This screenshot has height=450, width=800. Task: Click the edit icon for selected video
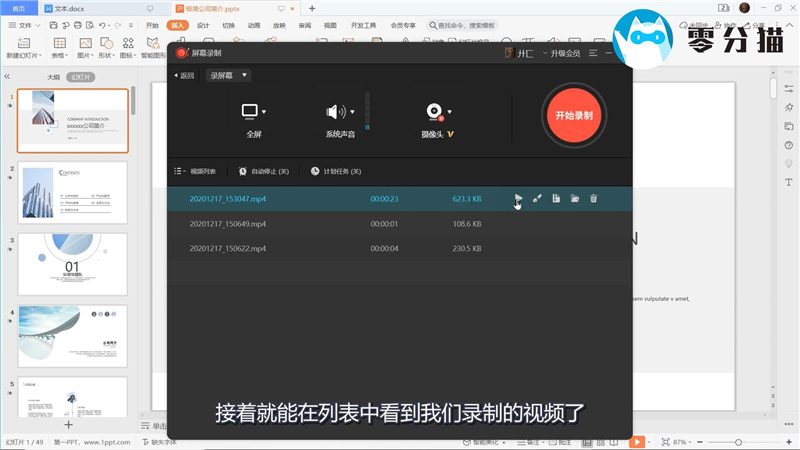537,199
